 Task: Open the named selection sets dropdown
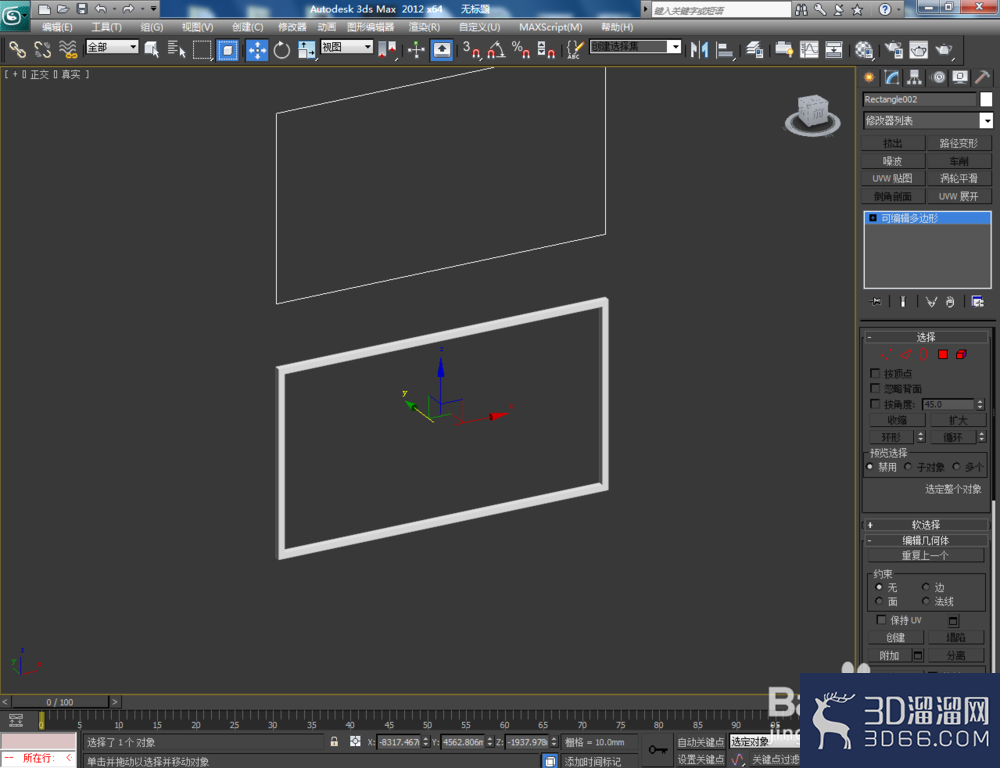pos(675,47)
